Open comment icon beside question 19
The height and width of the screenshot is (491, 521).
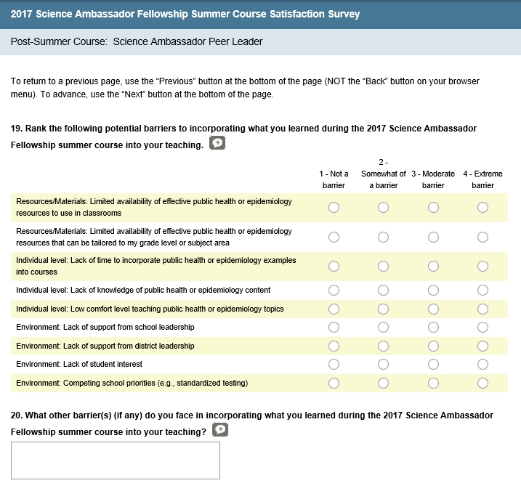[217, 143]
